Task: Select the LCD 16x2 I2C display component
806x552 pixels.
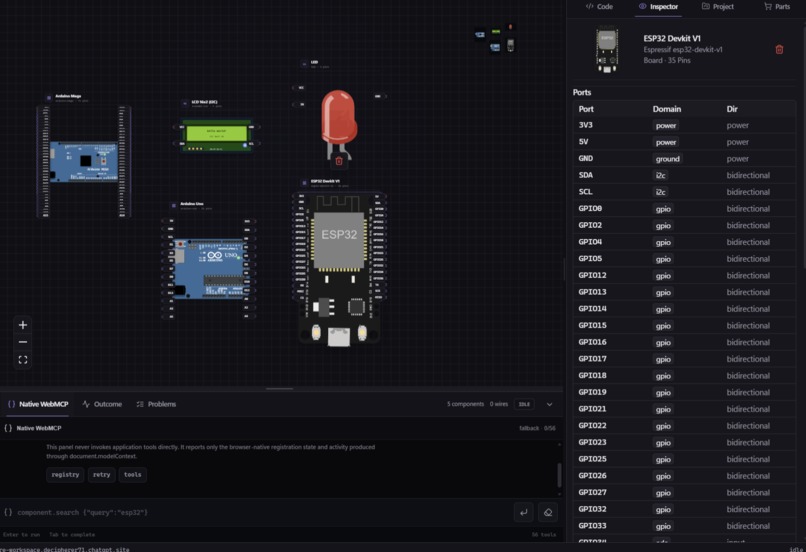Action: pos(216,136)
